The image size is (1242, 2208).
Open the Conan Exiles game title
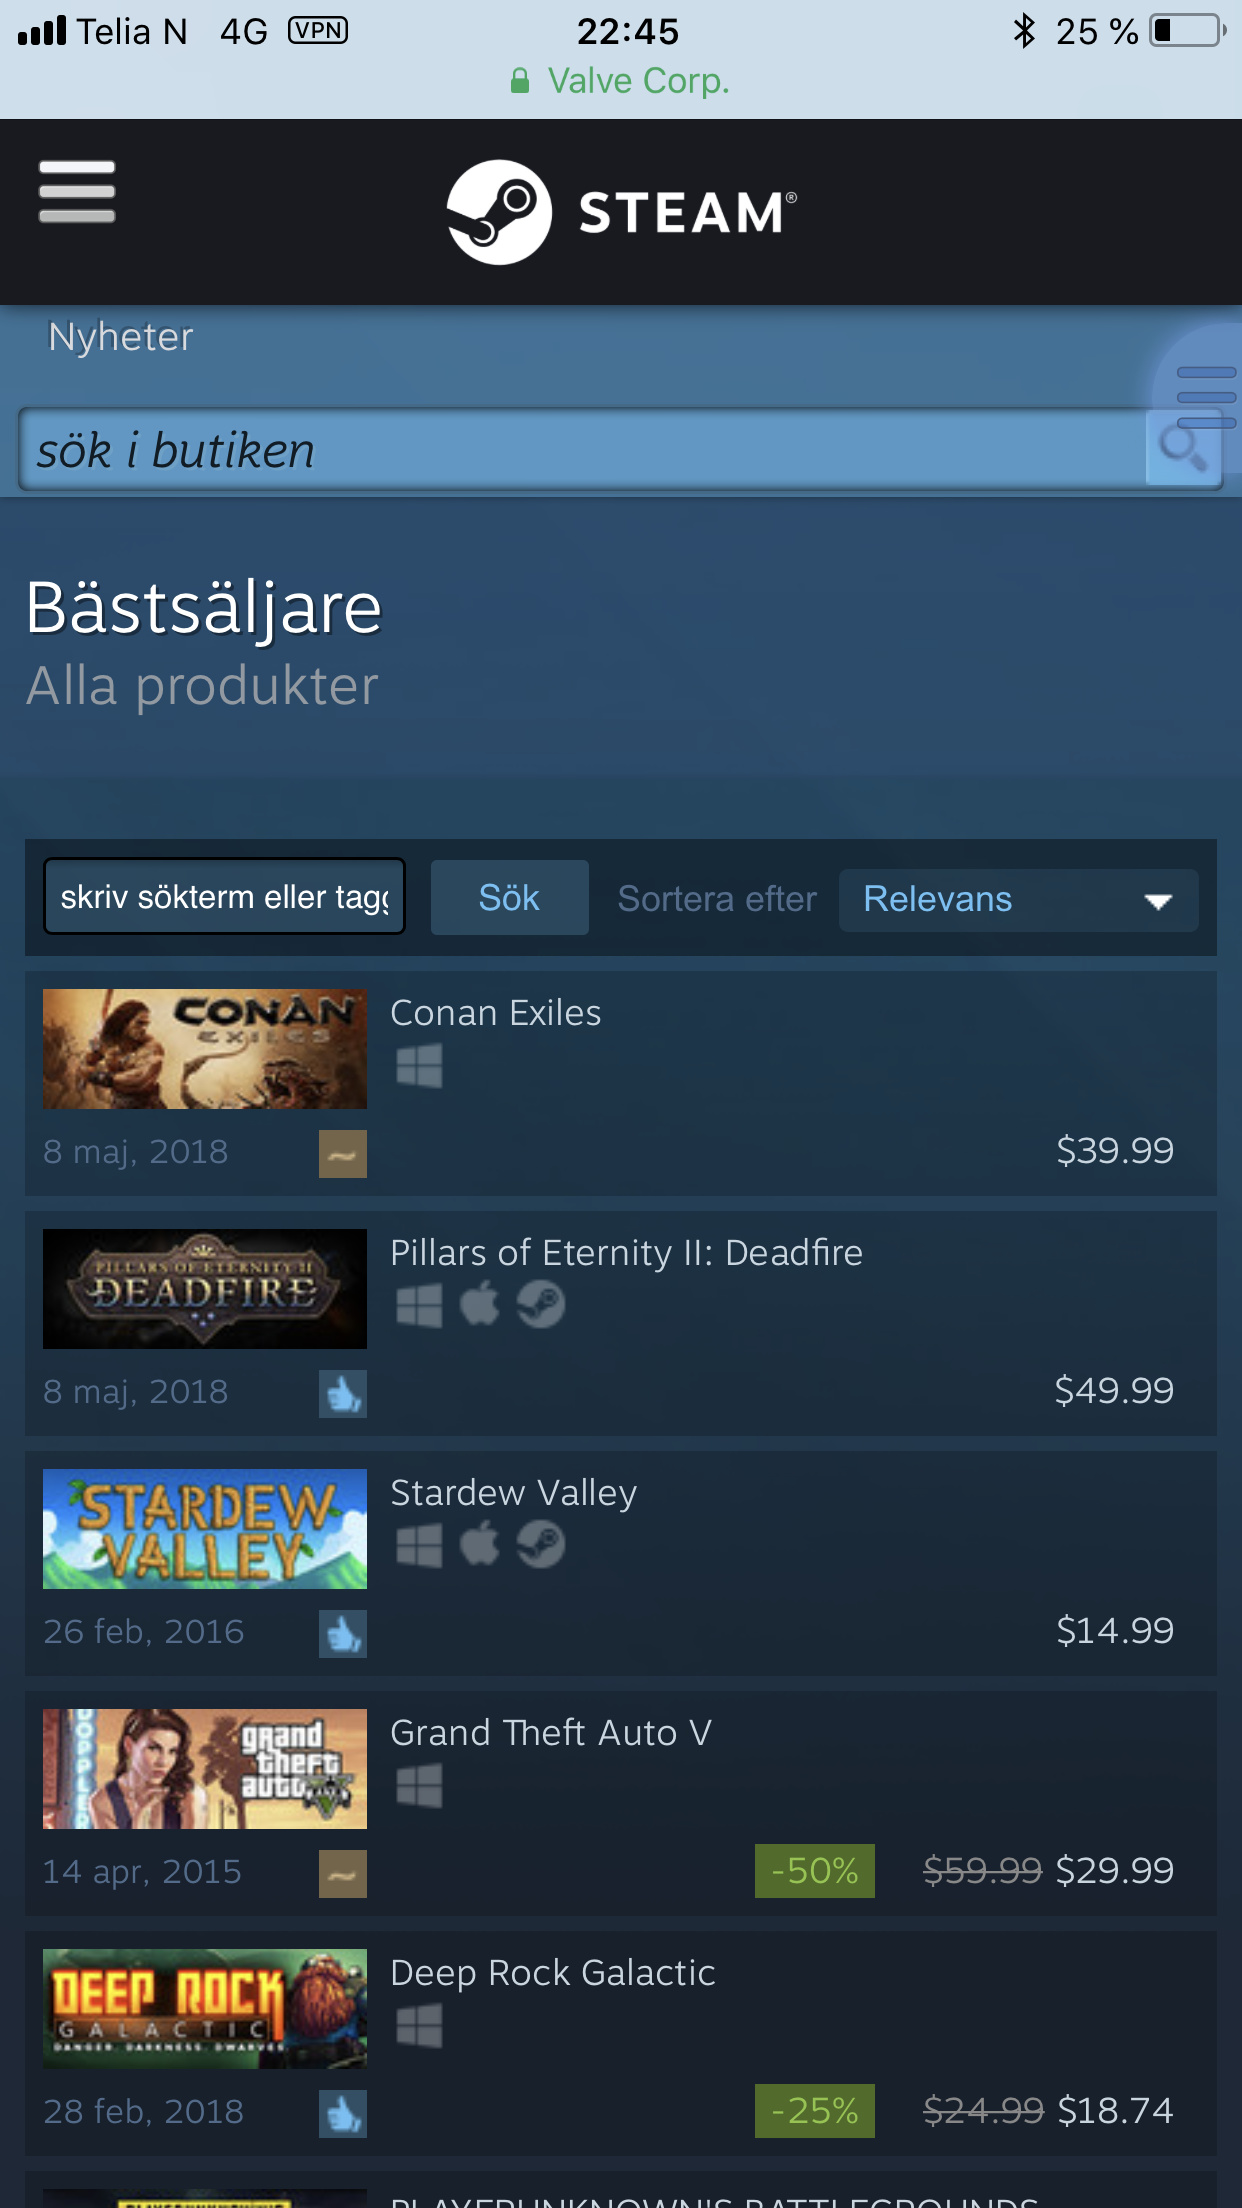click(496, 1013)
